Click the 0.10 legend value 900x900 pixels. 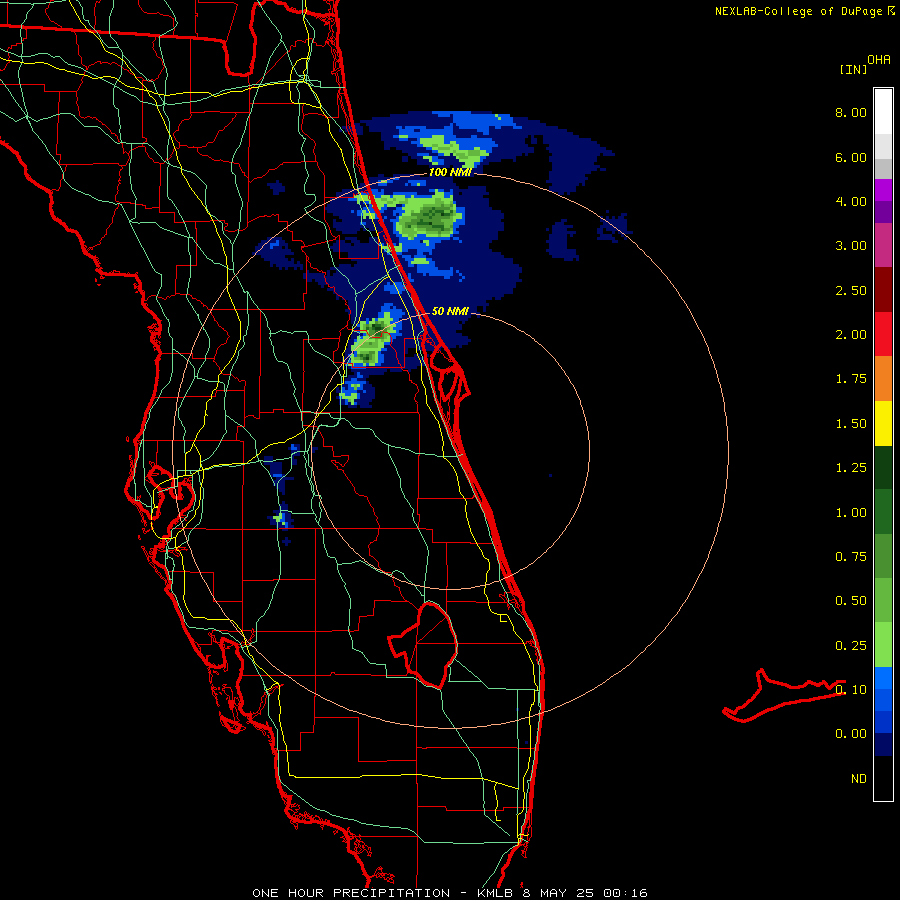point(851,689)
